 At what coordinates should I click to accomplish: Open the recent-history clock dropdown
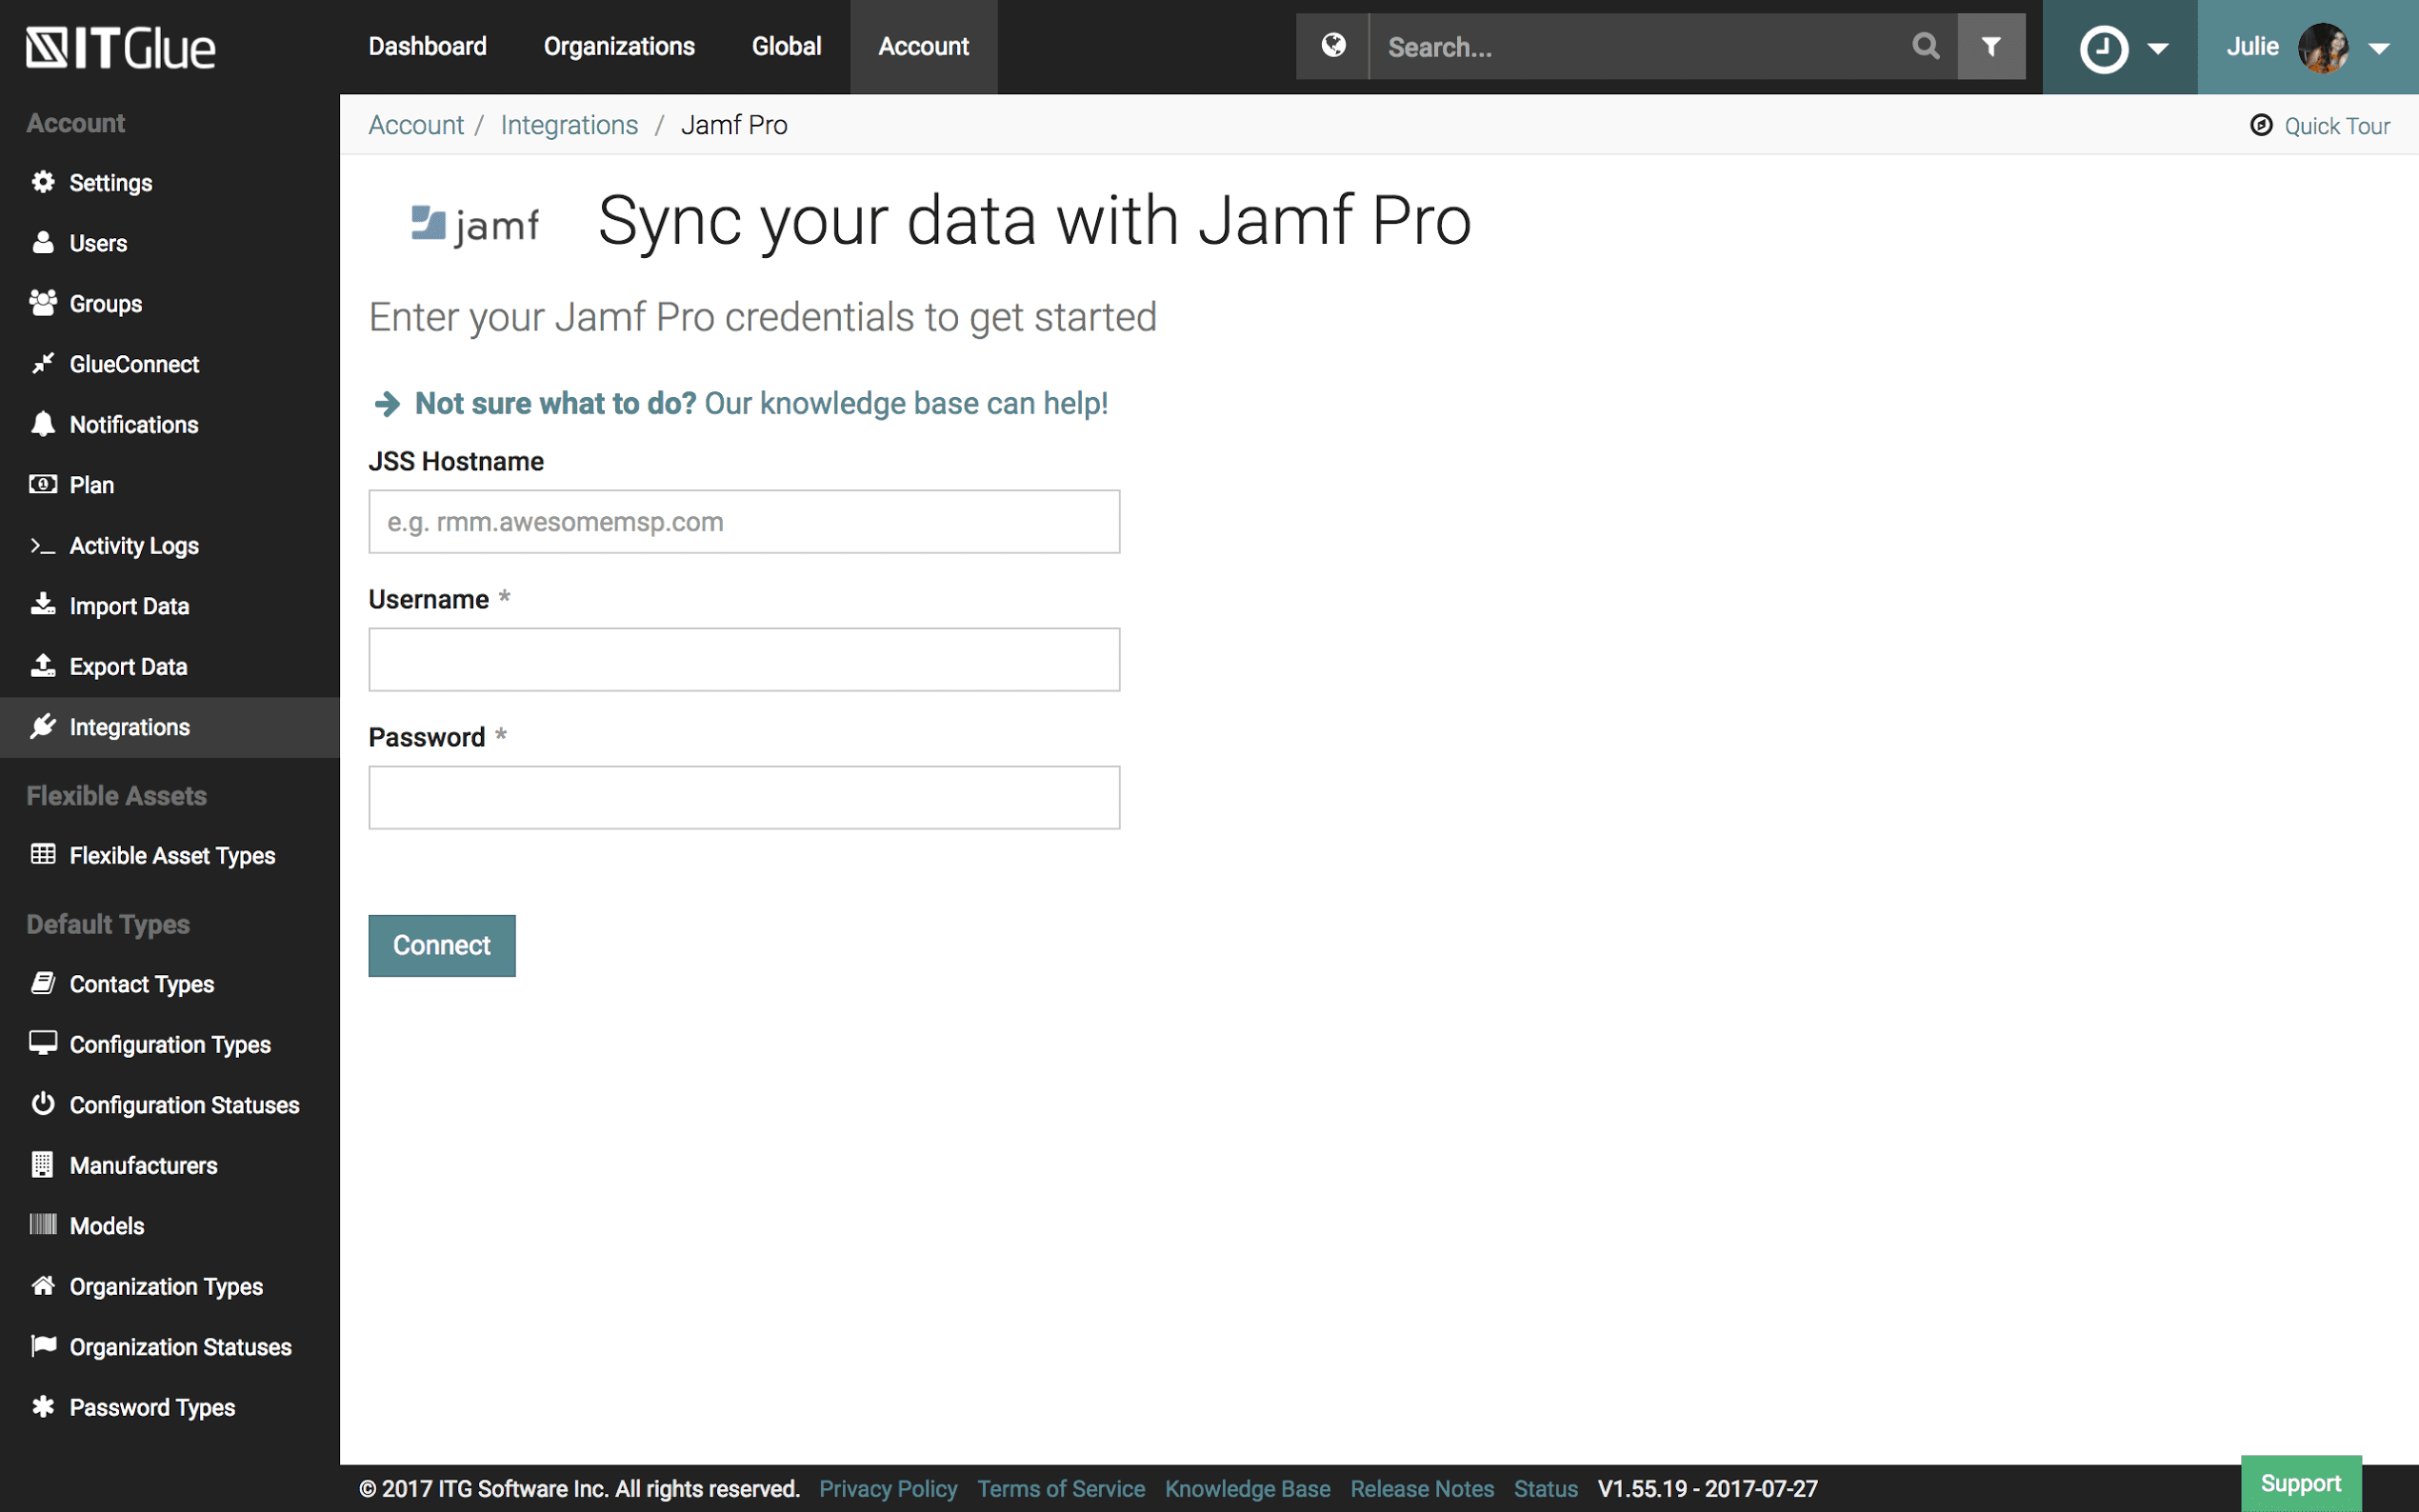2120,47
